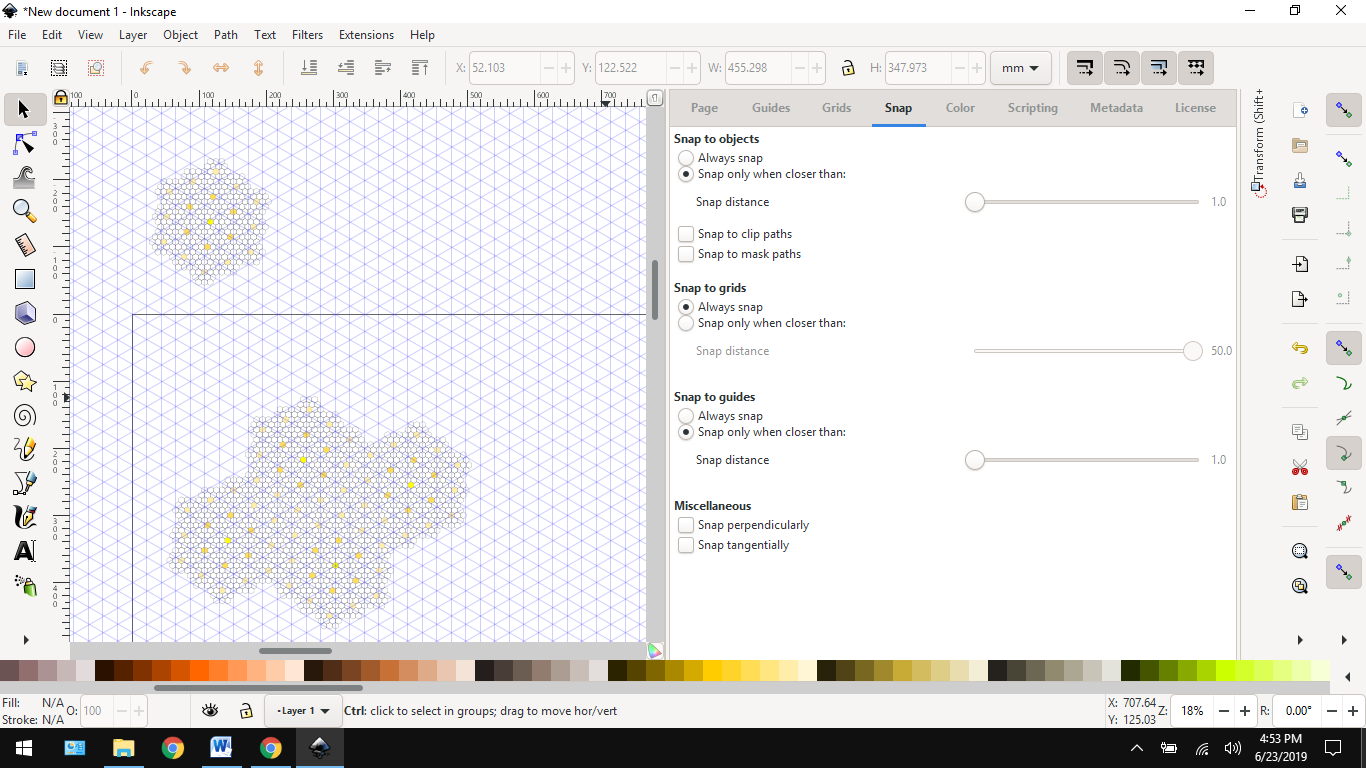Viewport: 1366px width, 768px height.
Task: Select the arrow Selector tool
Action: tap(25, 109)
